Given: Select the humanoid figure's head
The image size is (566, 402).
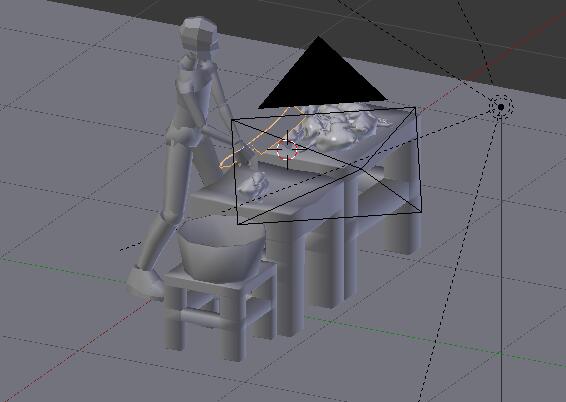Looking at the screenshot, I should pos(200,35).
